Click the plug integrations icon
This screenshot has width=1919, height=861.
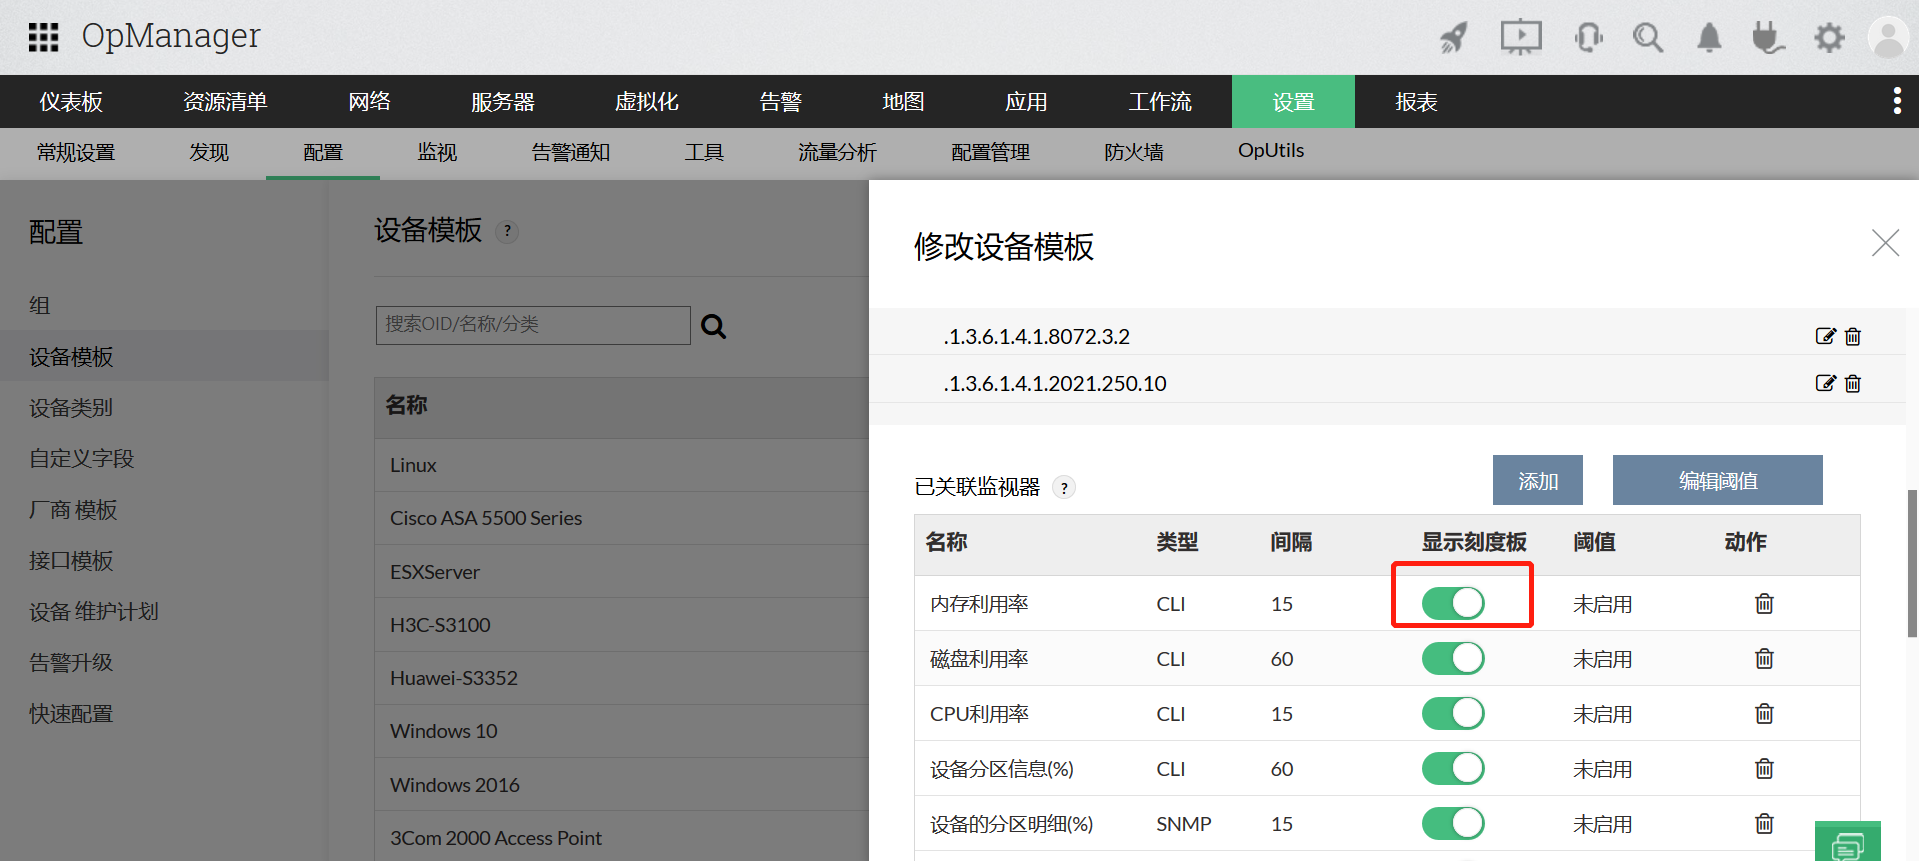pyautogui.click(x=1768, y=38)
